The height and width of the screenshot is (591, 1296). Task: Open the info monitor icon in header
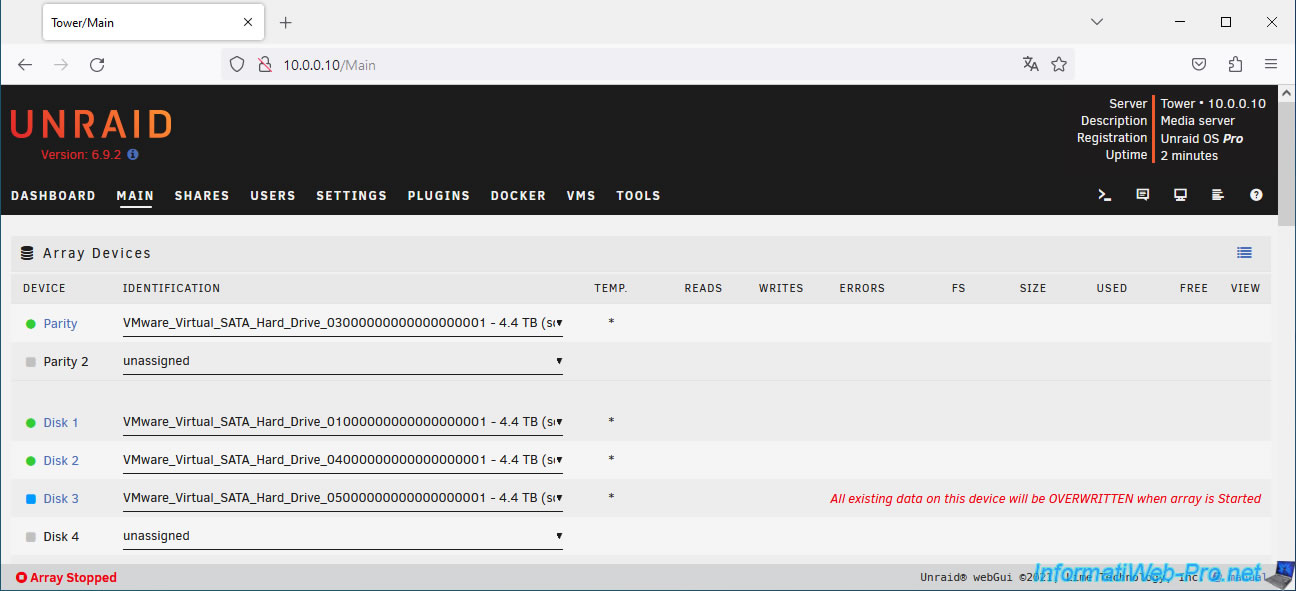pyautogui.click(x=1181, y=196)
